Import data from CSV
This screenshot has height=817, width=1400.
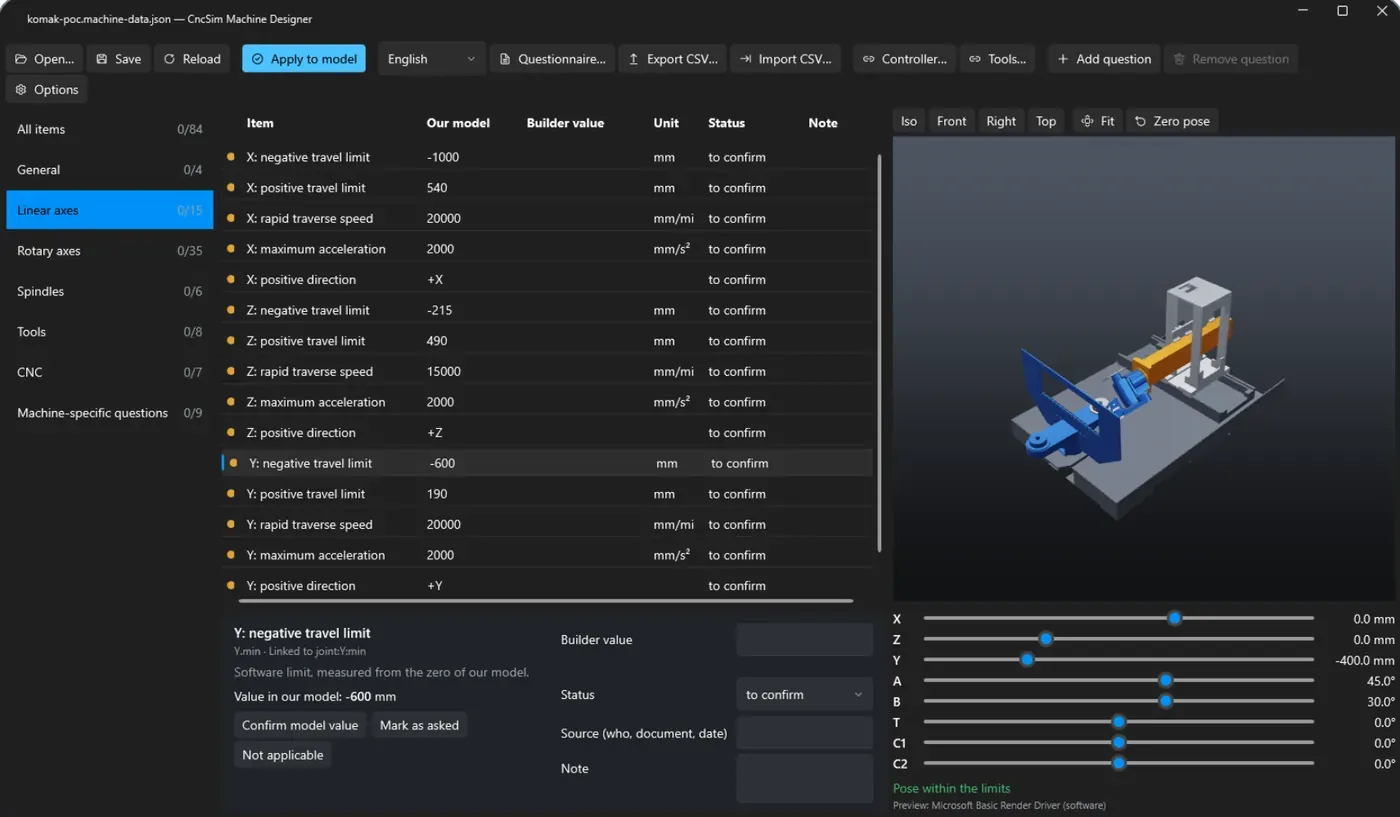(786, 59)
